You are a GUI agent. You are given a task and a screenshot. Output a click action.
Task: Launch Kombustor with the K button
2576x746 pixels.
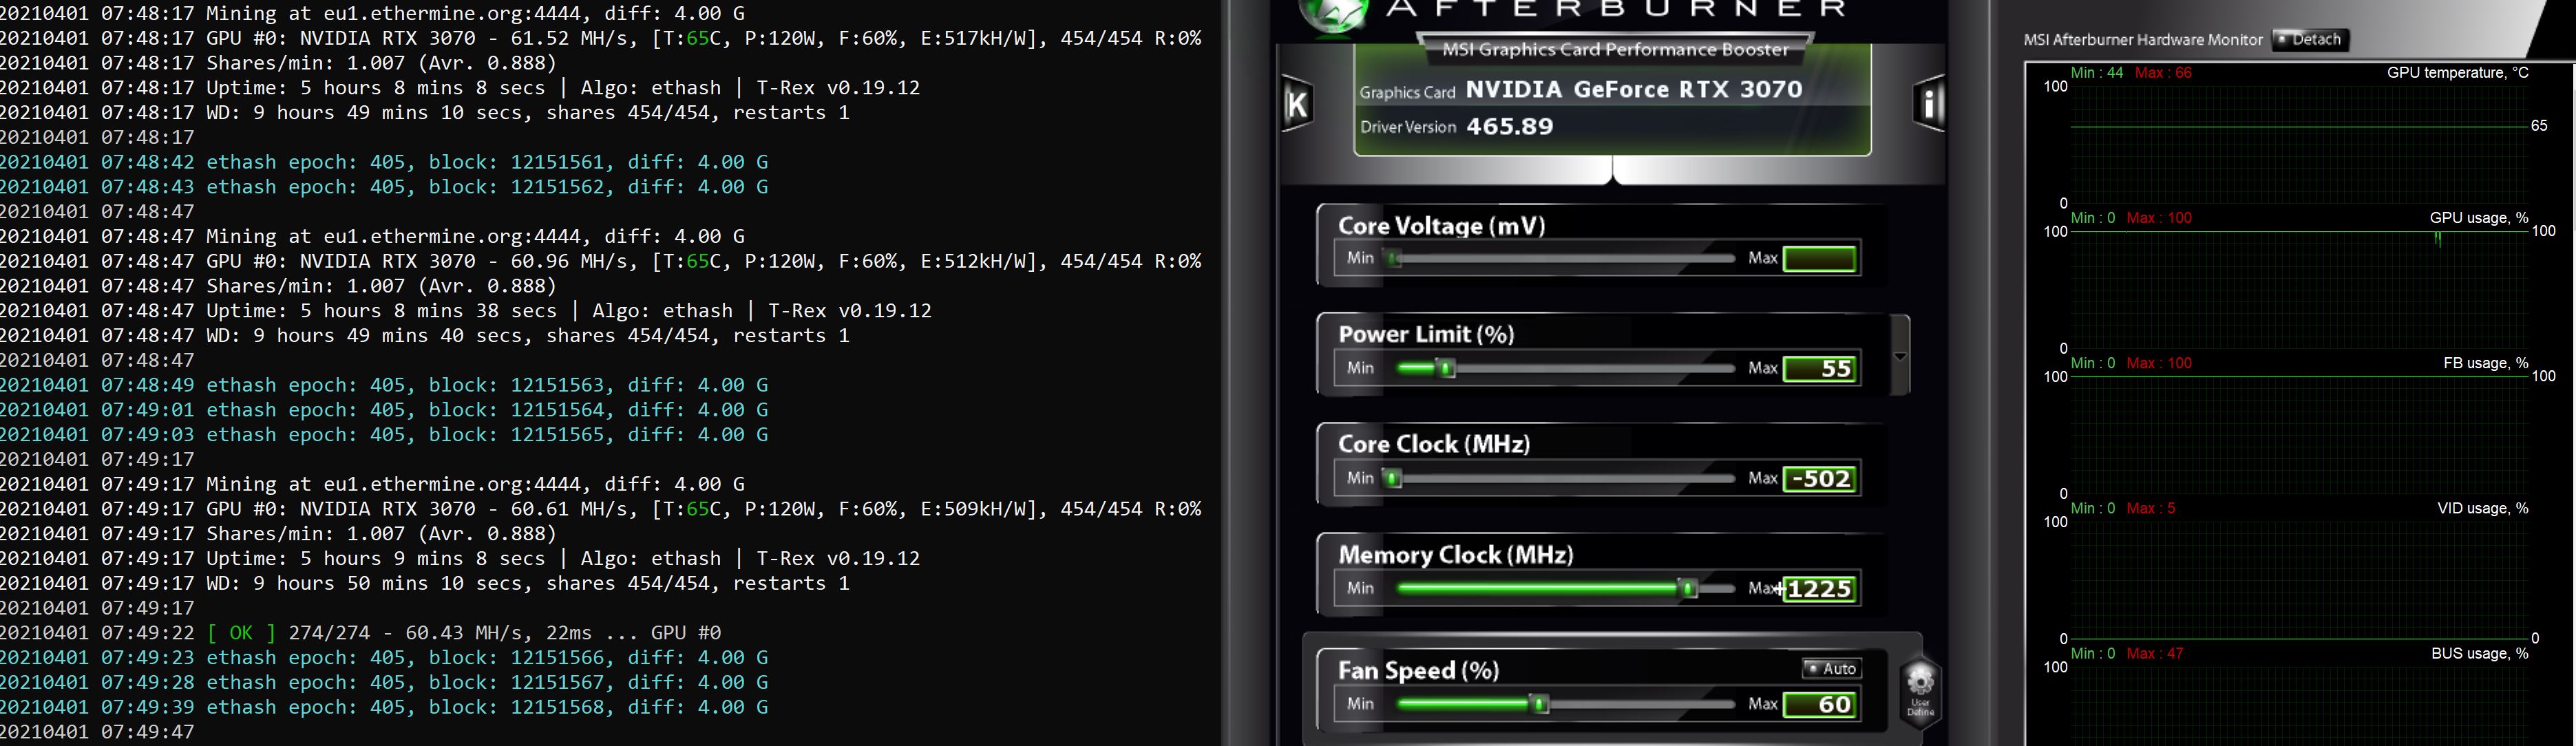coord(1297,103)
